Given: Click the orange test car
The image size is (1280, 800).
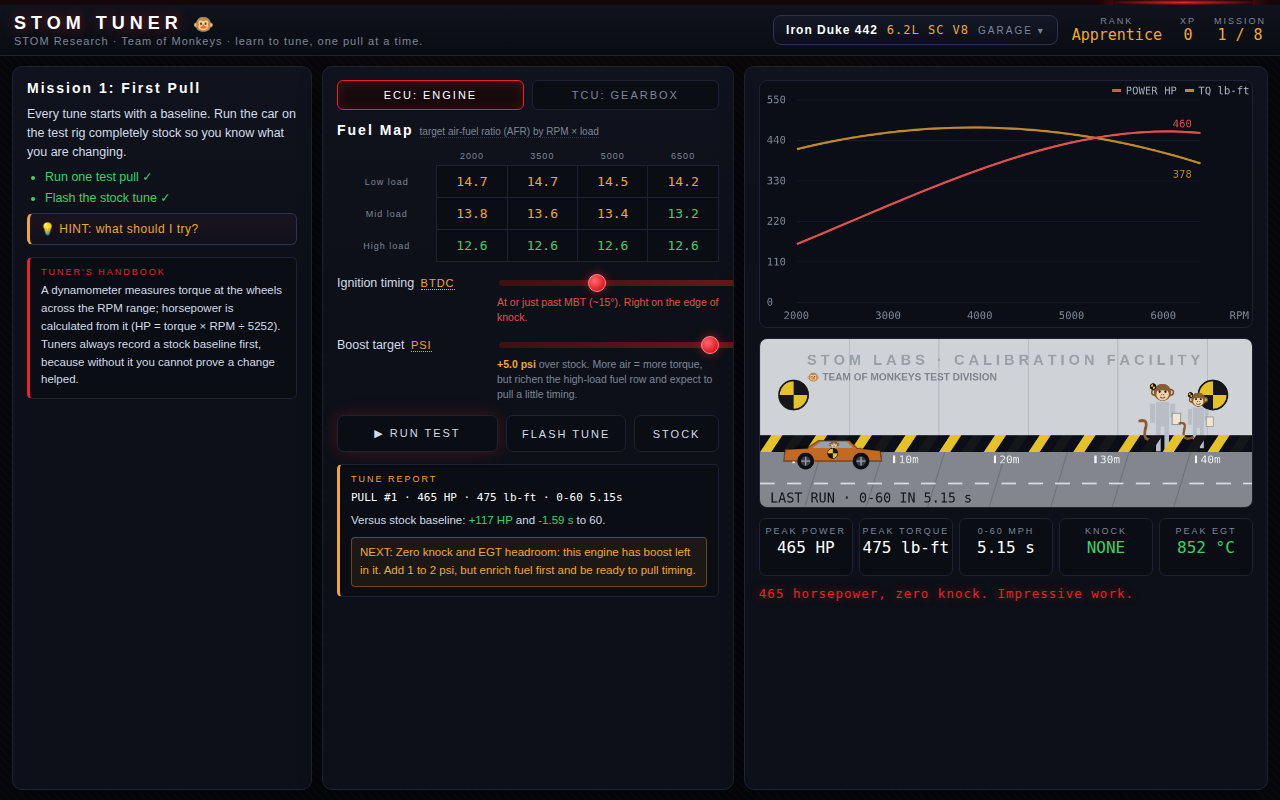Looking at the screenshot, I should click(x=832, y=454).
